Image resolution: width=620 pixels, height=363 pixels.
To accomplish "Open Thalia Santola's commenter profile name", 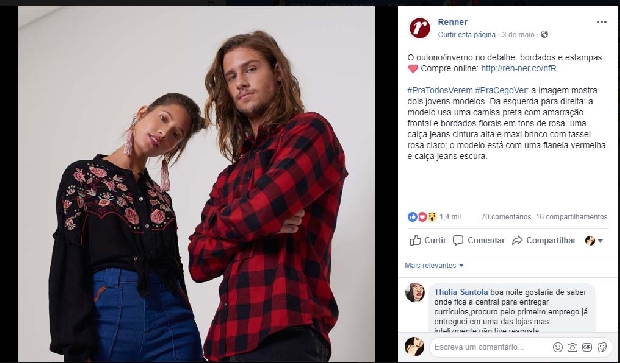I will coord(461,293).
